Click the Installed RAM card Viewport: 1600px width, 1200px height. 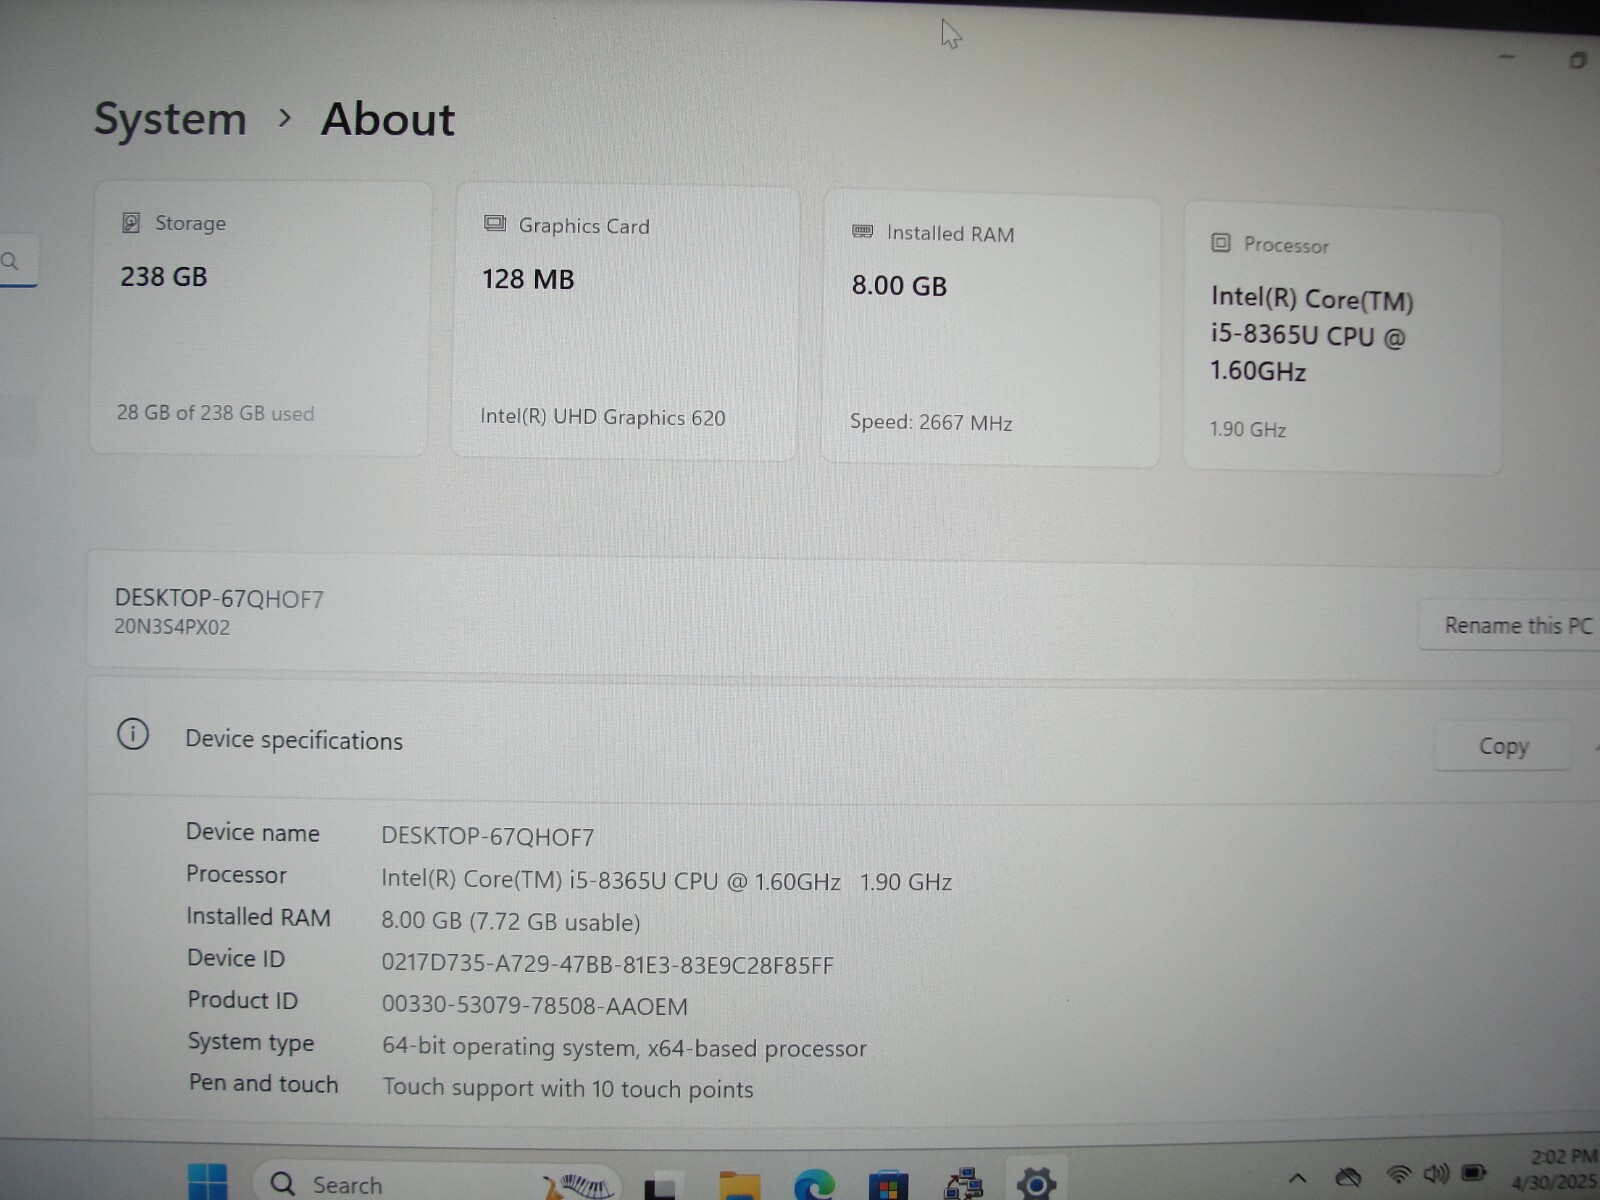coord(990,330)
